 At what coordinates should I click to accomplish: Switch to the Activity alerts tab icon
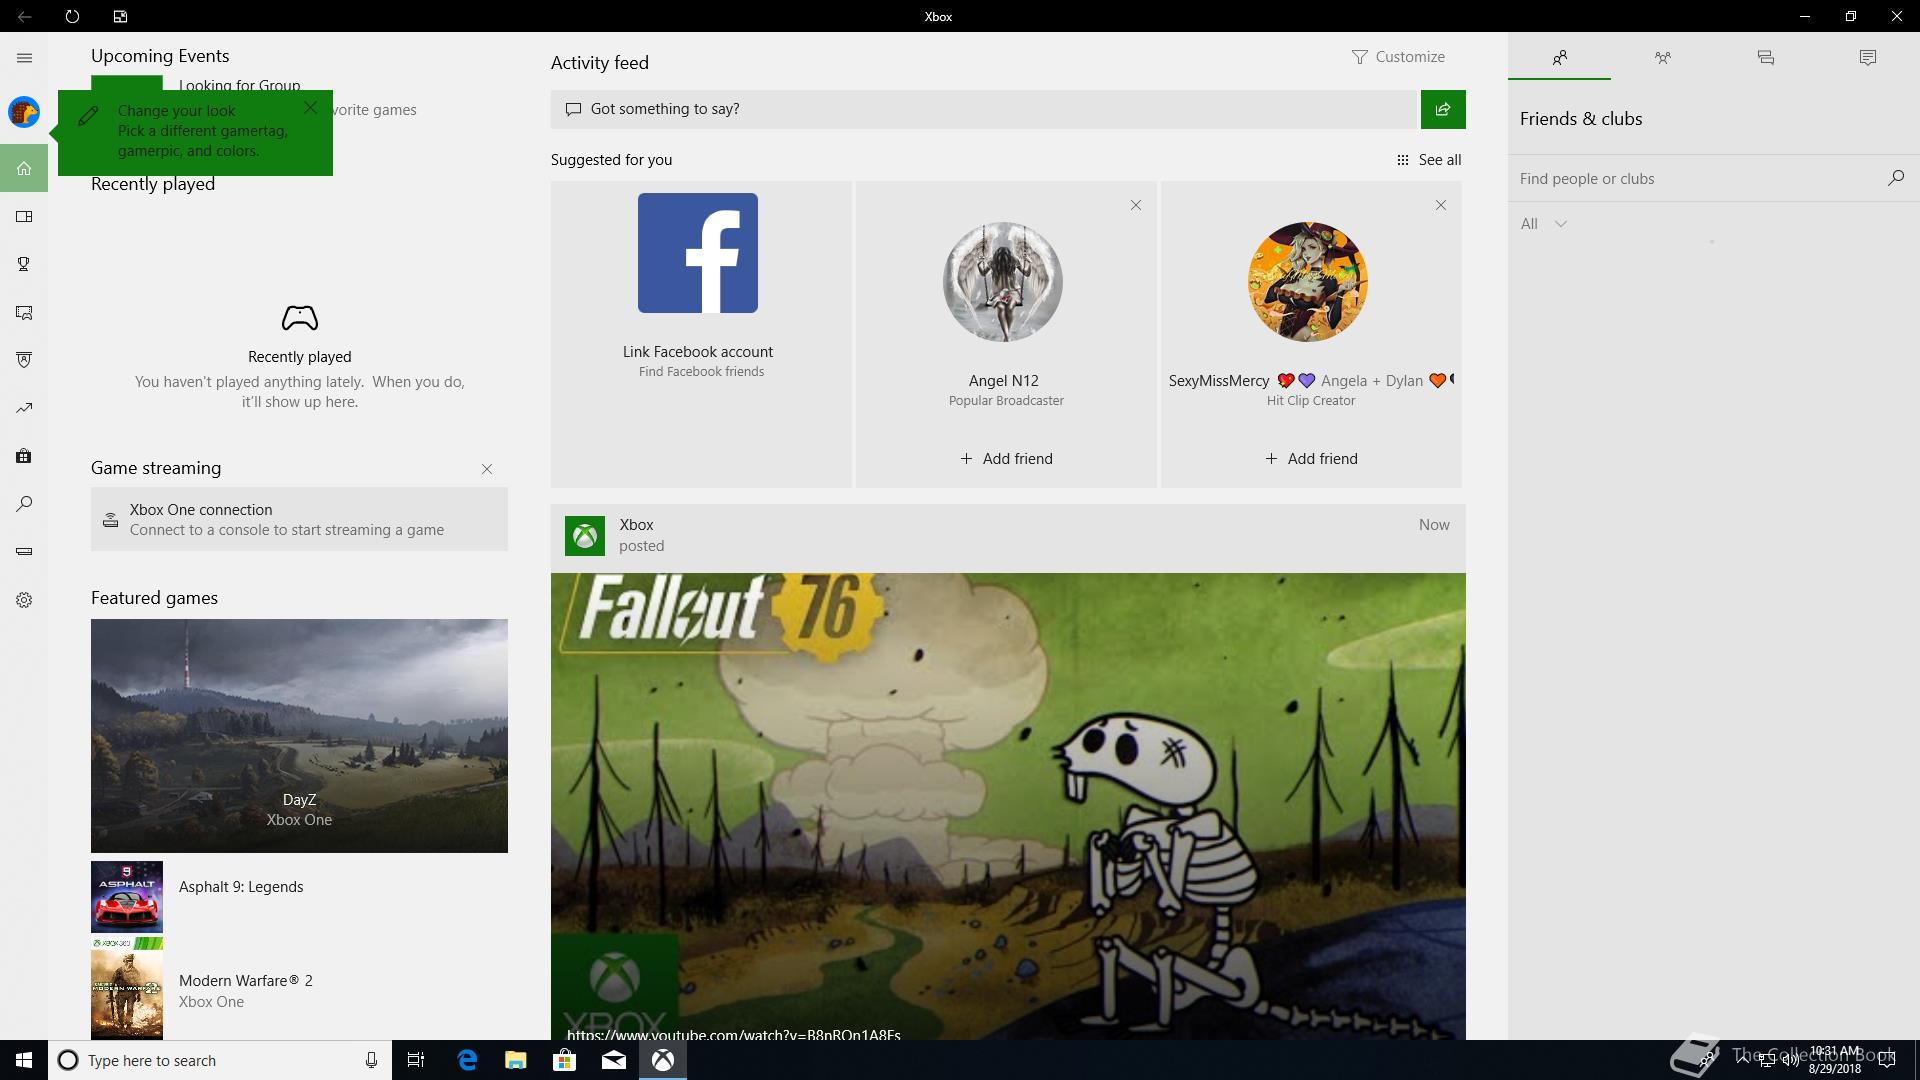click(1867, 57)
